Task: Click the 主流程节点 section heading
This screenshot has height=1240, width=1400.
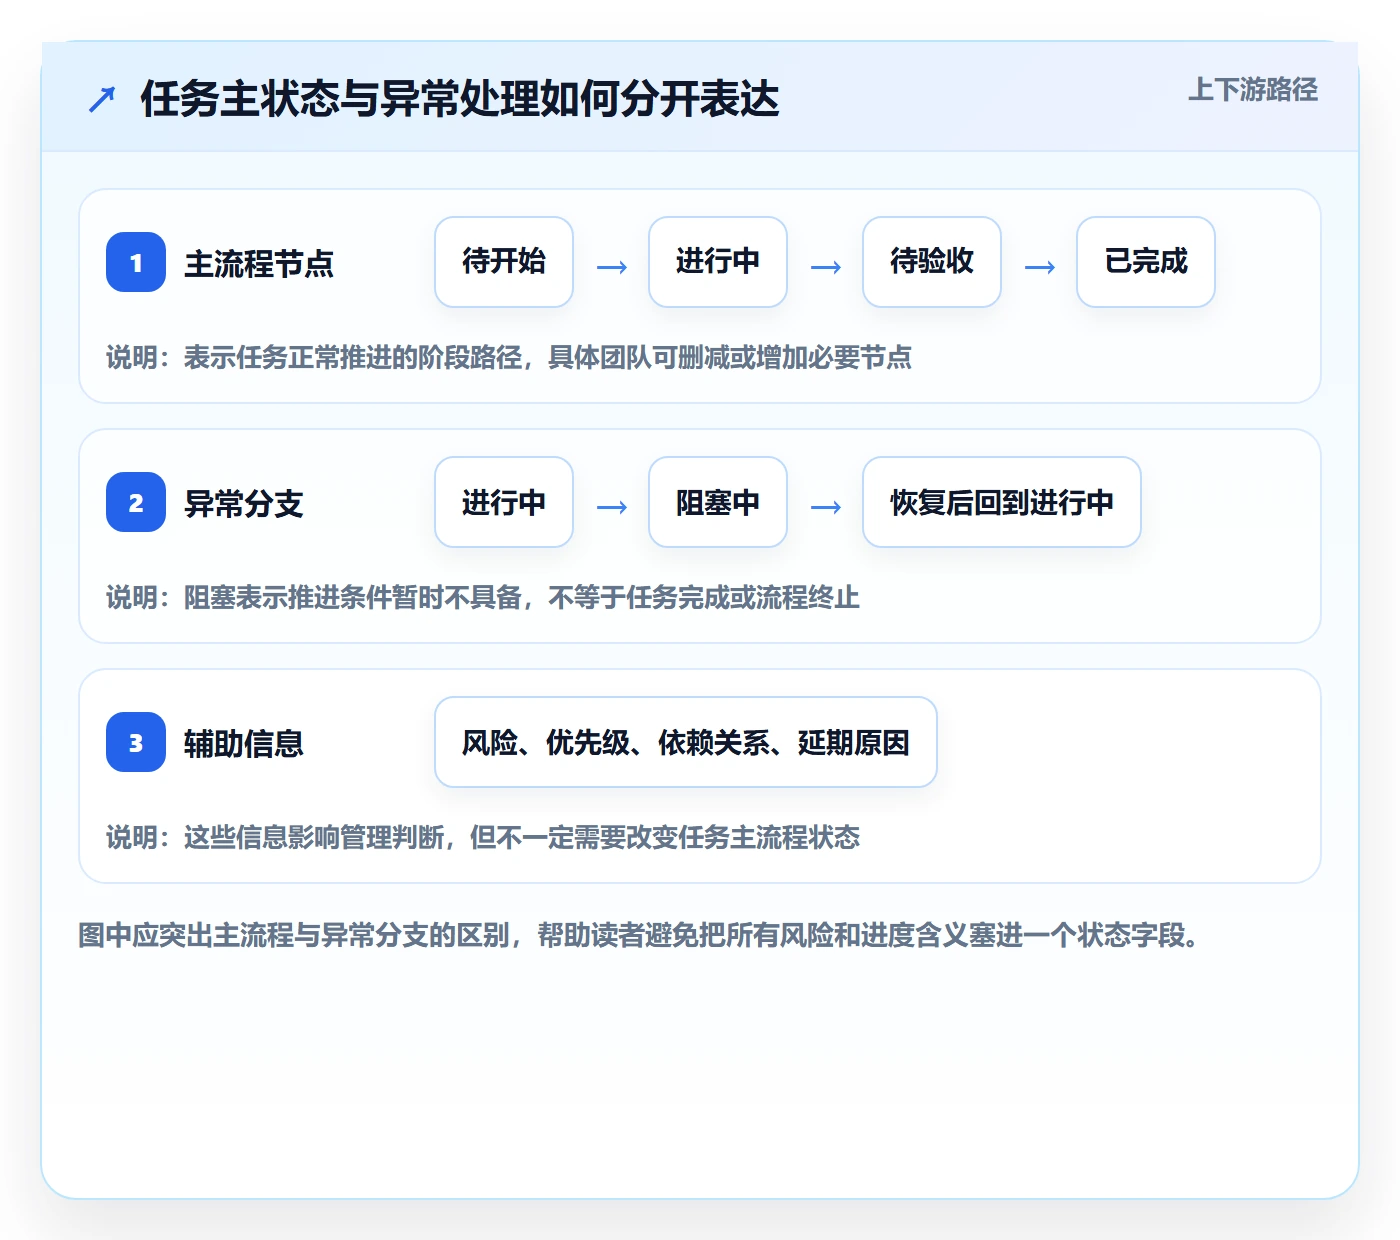Action: click(x=259, y=264)
